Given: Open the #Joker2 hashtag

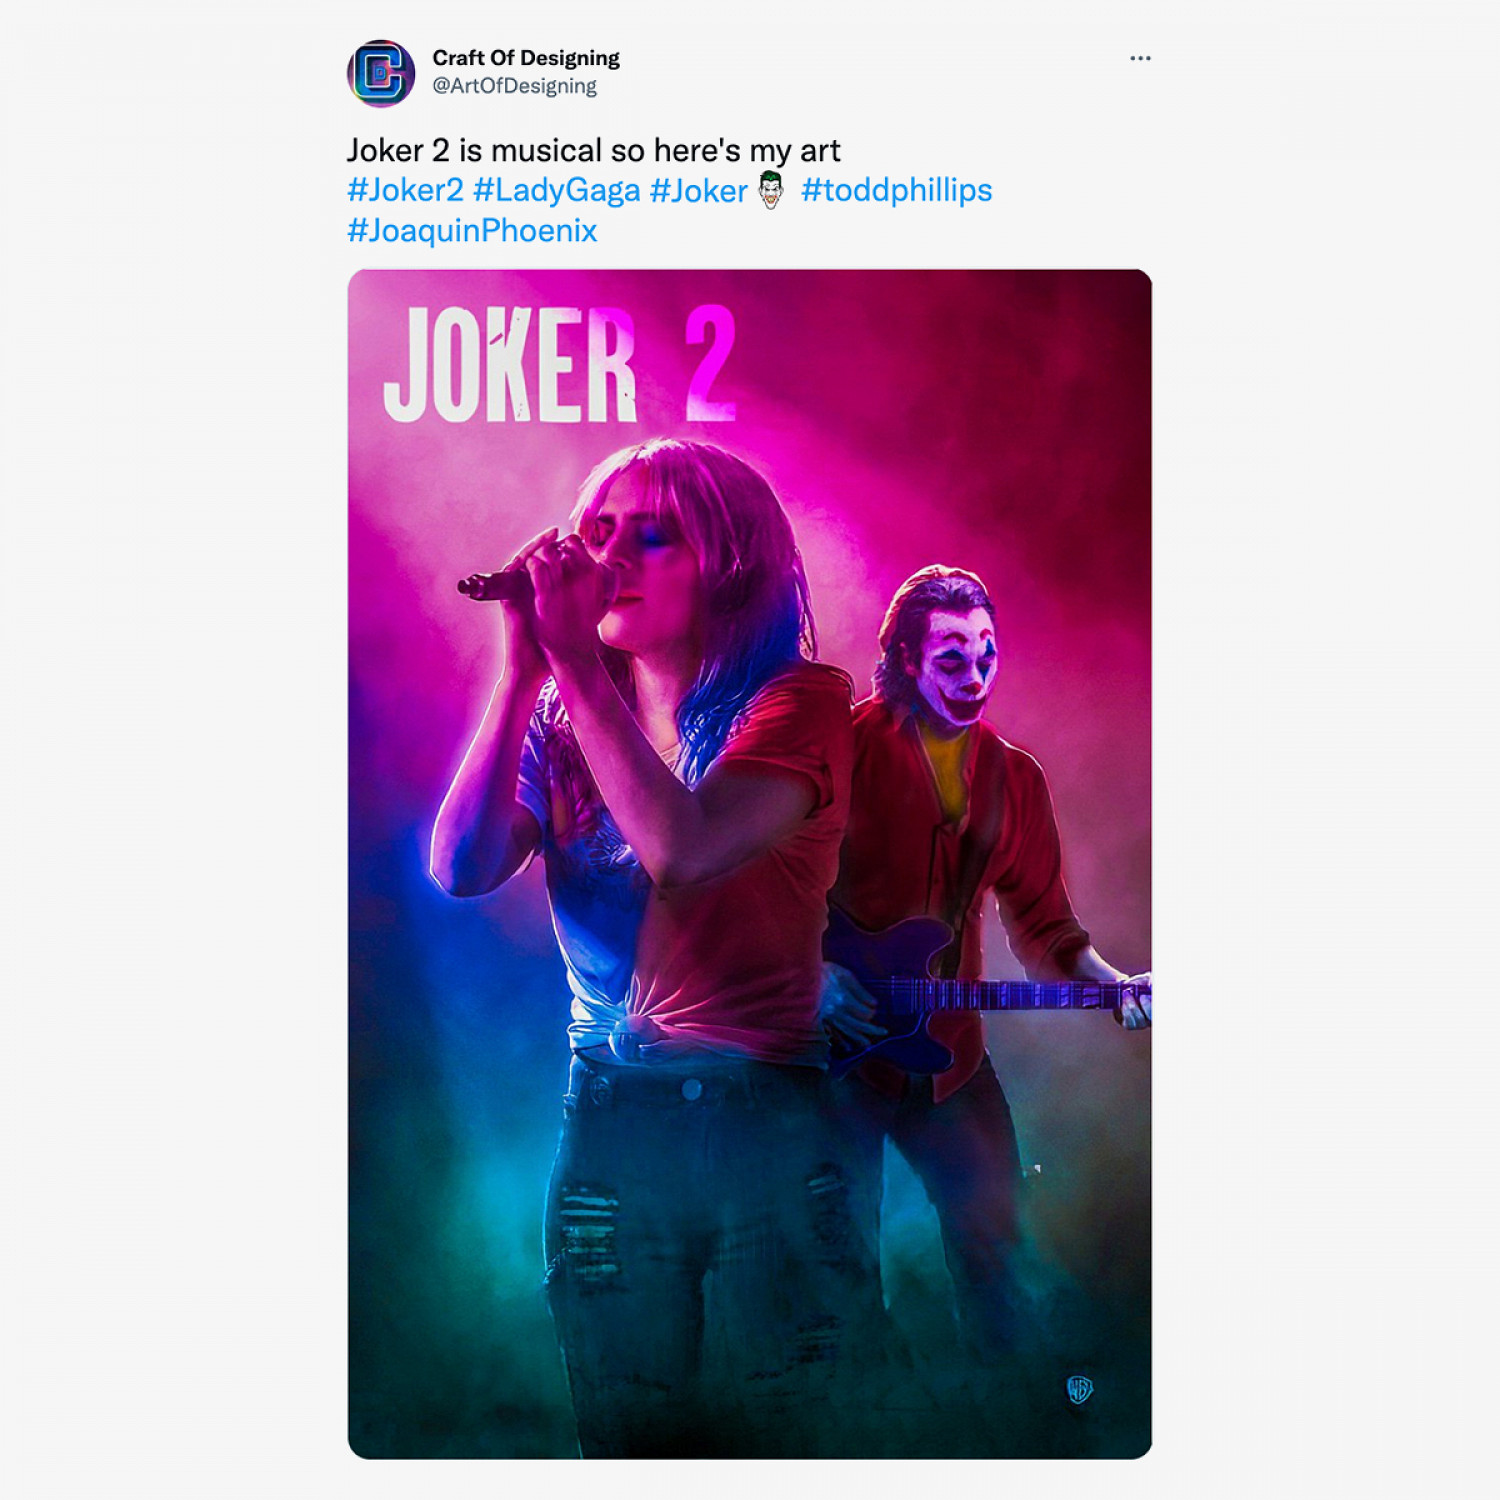Looking at the screenshot, I should click(x=405, y=190).
